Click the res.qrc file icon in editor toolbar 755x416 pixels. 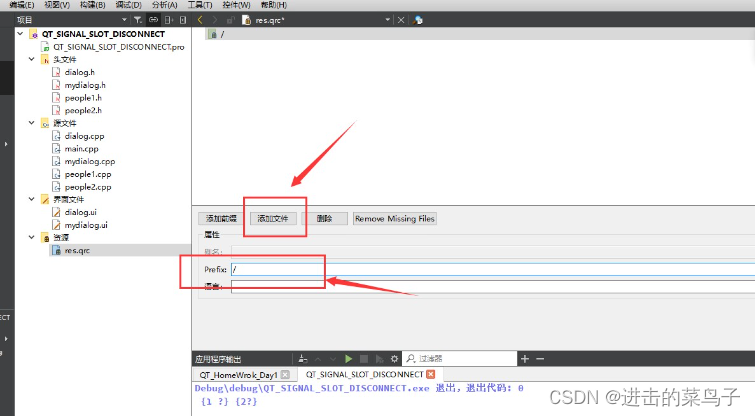coord(247,20)
